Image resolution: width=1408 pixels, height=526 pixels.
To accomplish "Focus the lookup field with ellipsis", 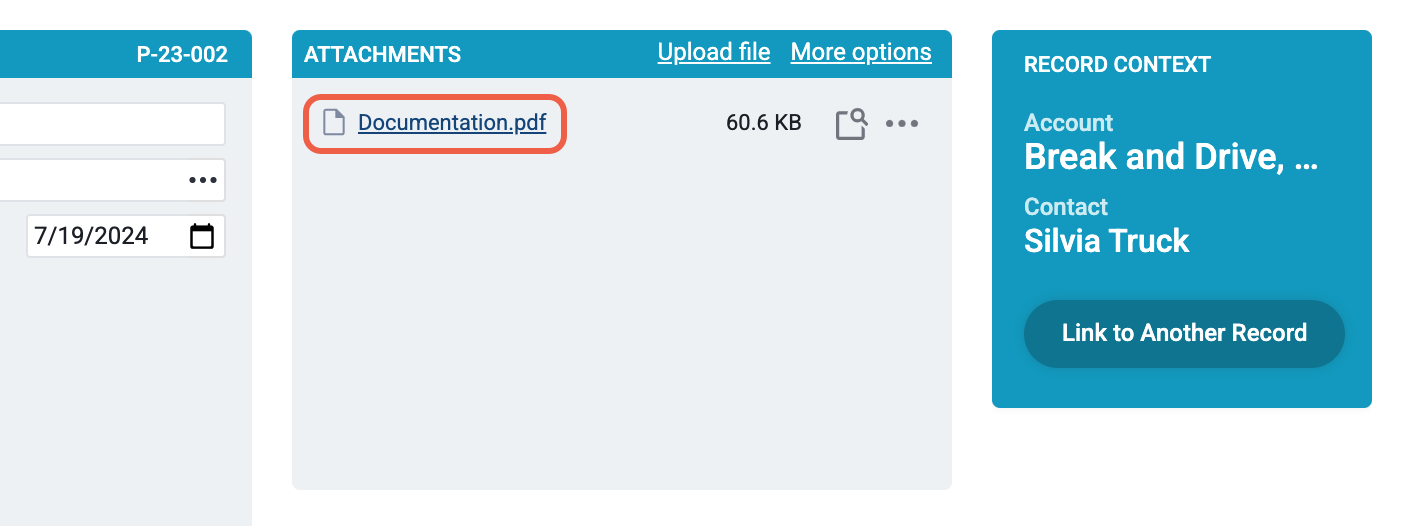I will point(112,180).
